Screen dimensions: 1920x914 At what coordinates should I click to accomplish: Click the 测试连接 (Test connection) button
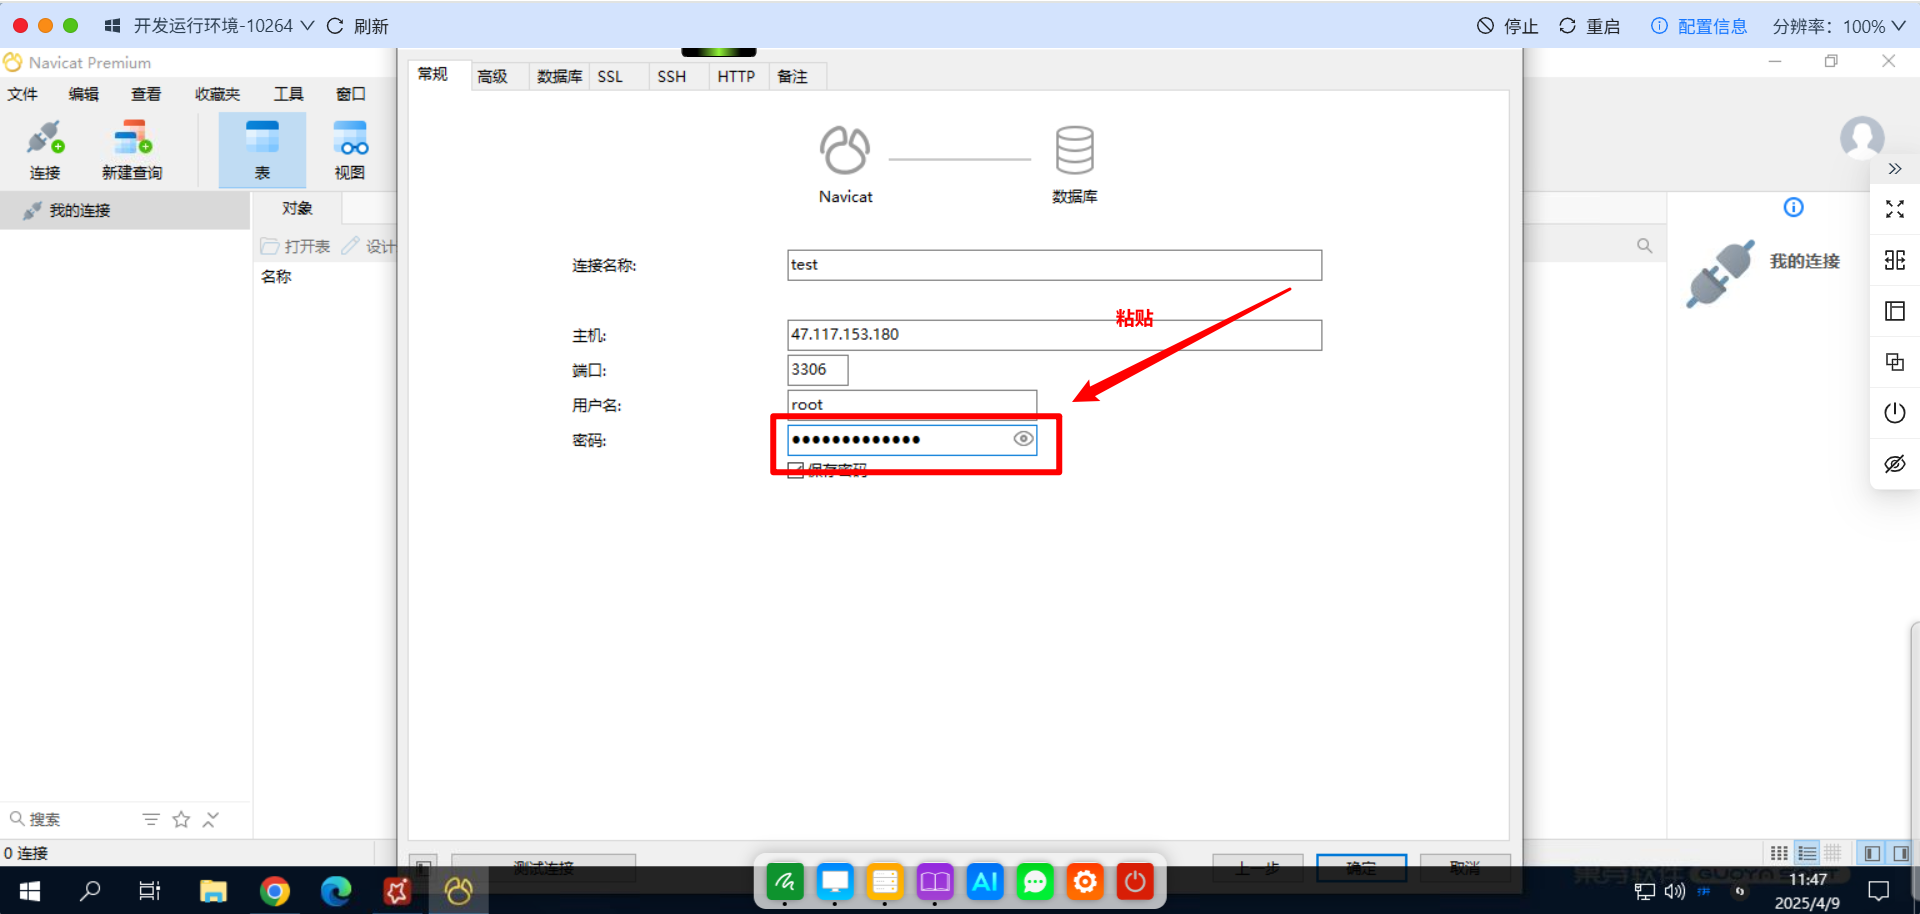544,868
